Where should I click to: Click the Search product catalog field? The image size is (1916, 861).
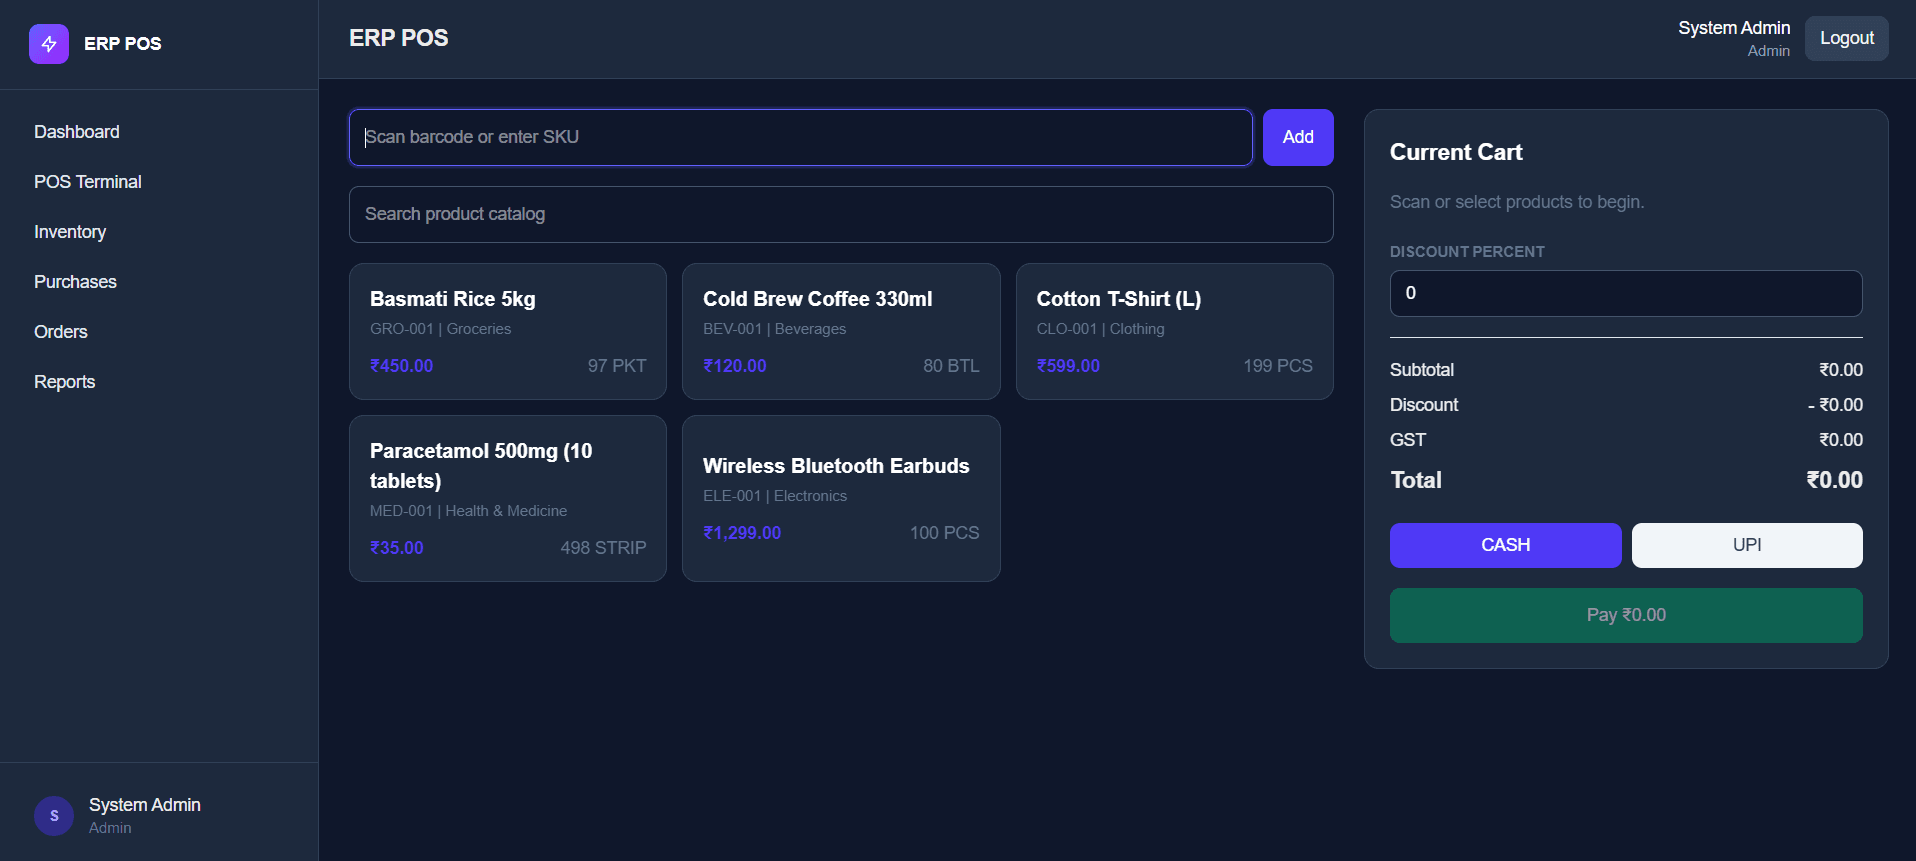[841, 214]
